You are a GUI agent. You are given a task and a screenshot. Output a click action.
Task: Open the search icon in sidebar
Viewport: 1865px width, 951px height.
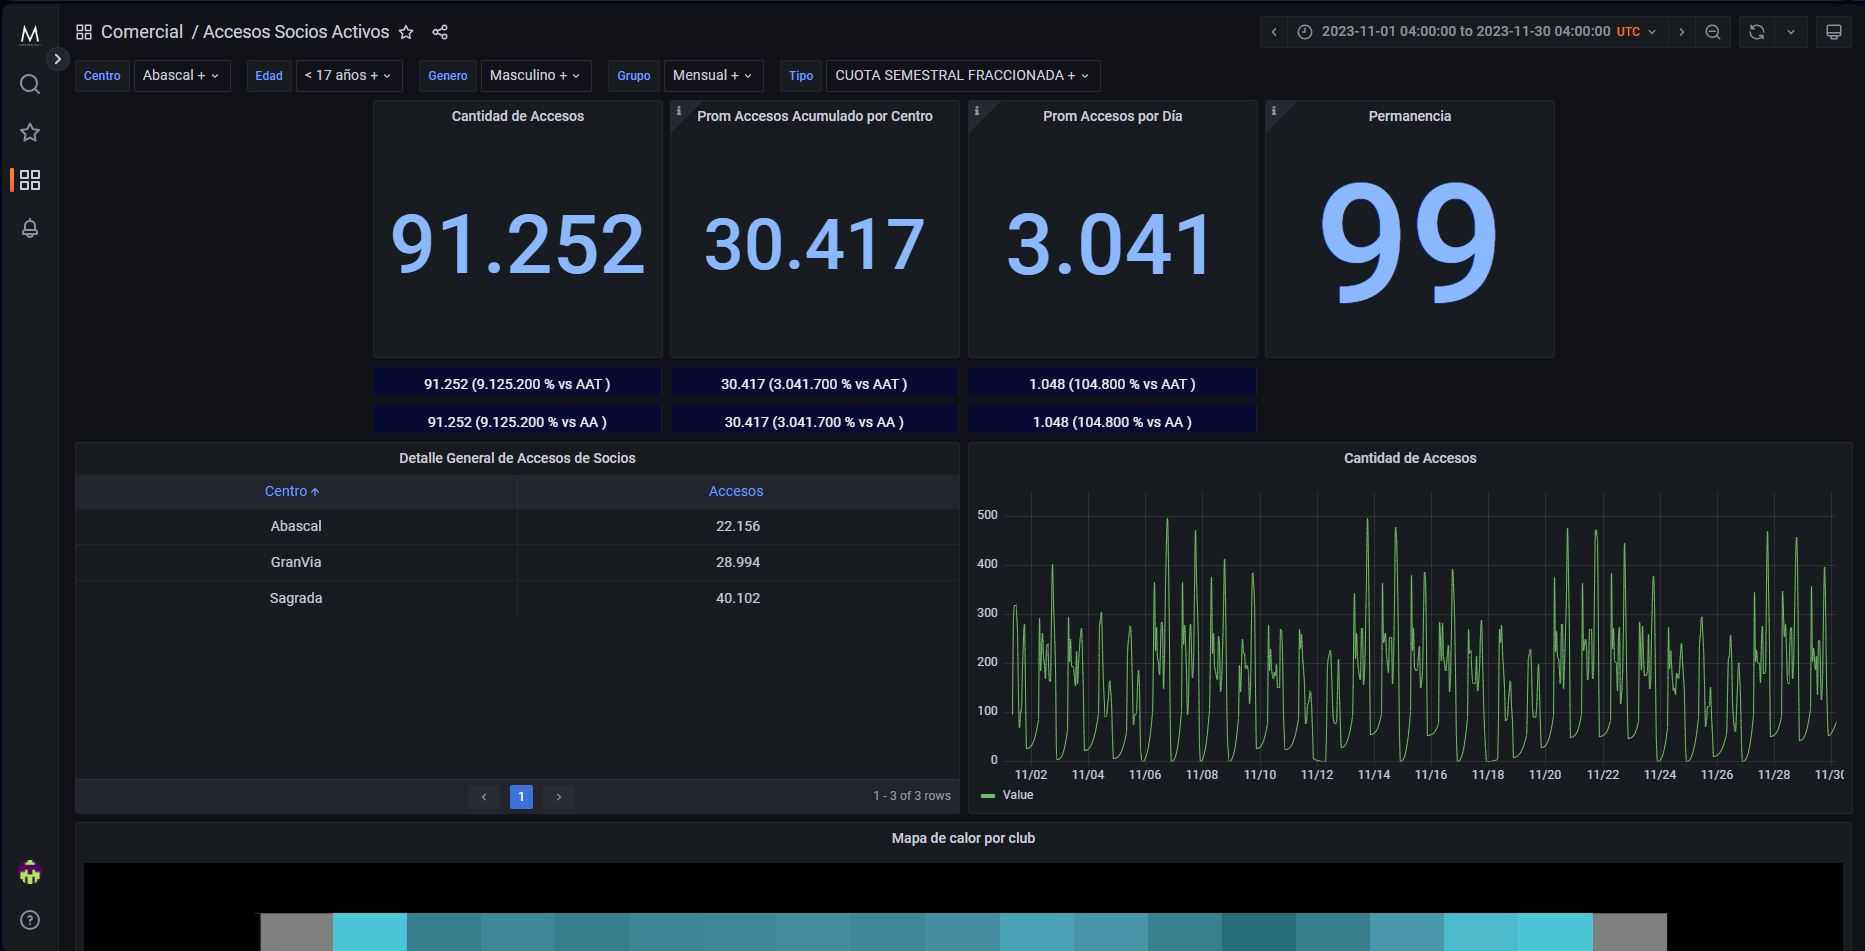click(30, 84)
